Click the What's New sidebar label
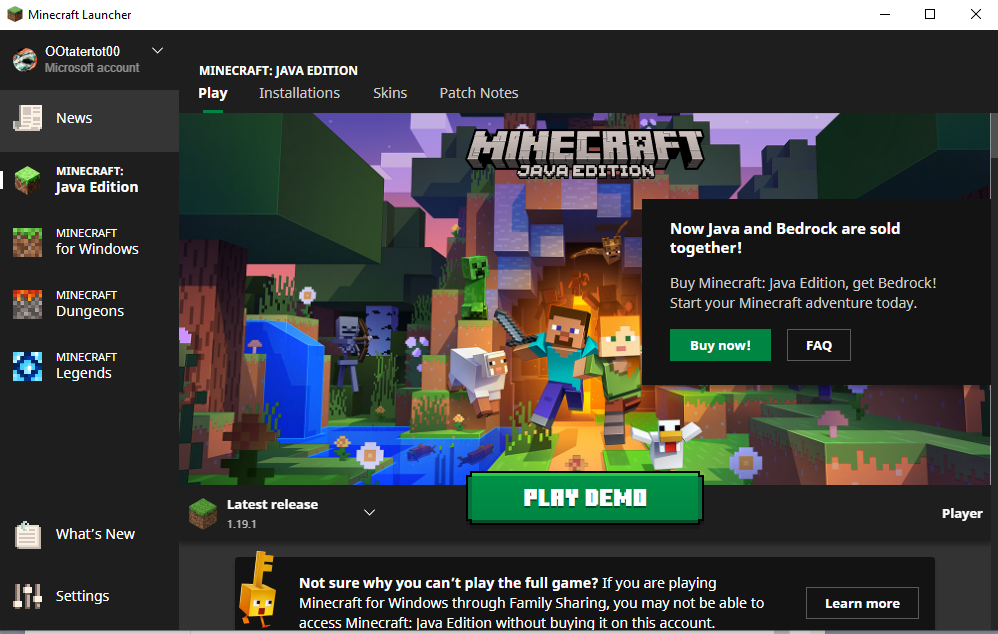Viewport: 998px width, 634px height. [x=95, y=534]
